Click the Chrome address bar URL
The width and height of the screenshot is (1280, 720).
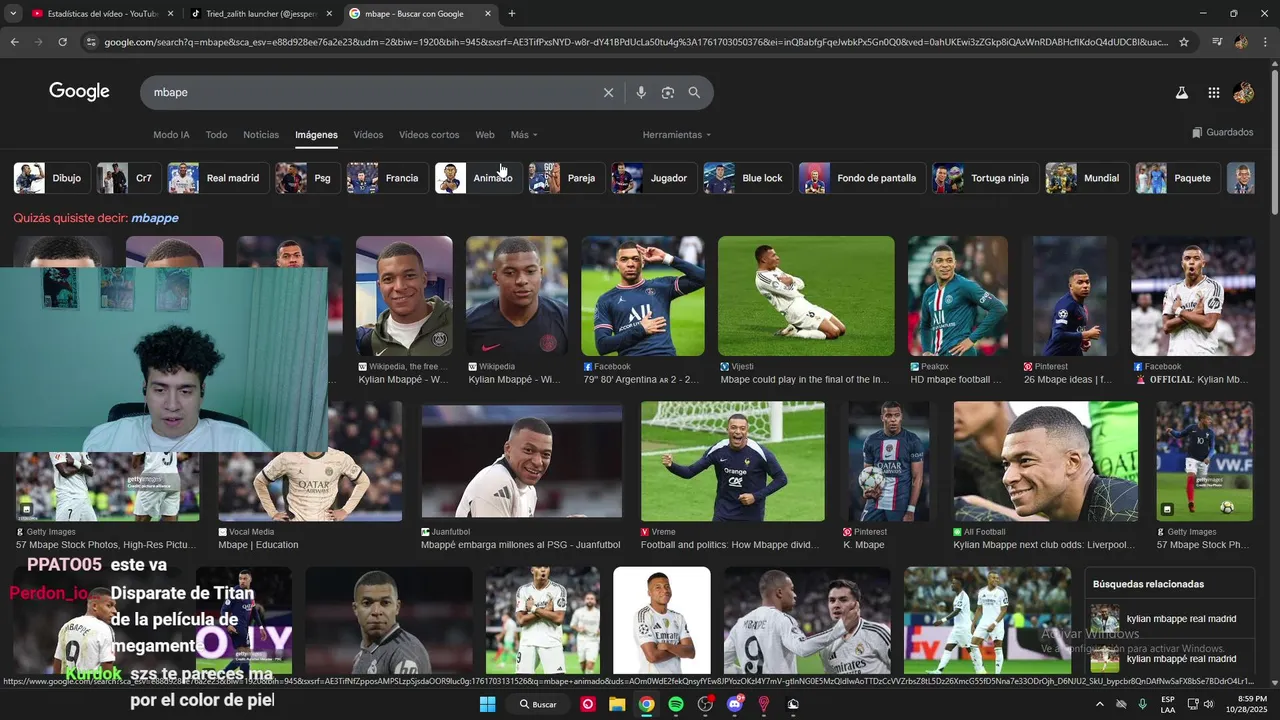(x=635, y=42)
